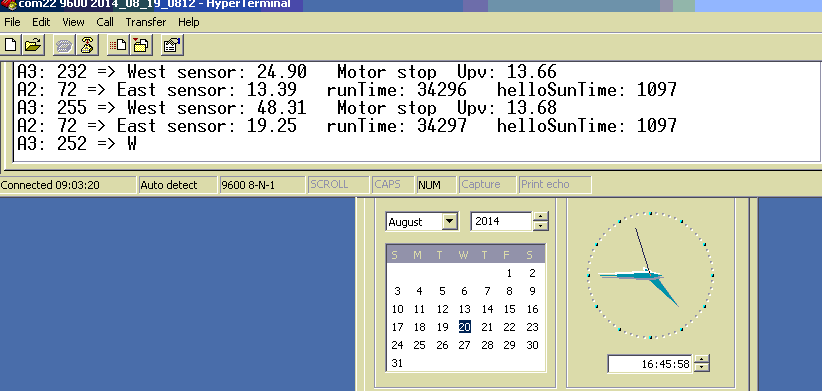This screenshot has height=391, width=822.
Task: Click the runTime: 34296 terminal text
Action: 396,90
